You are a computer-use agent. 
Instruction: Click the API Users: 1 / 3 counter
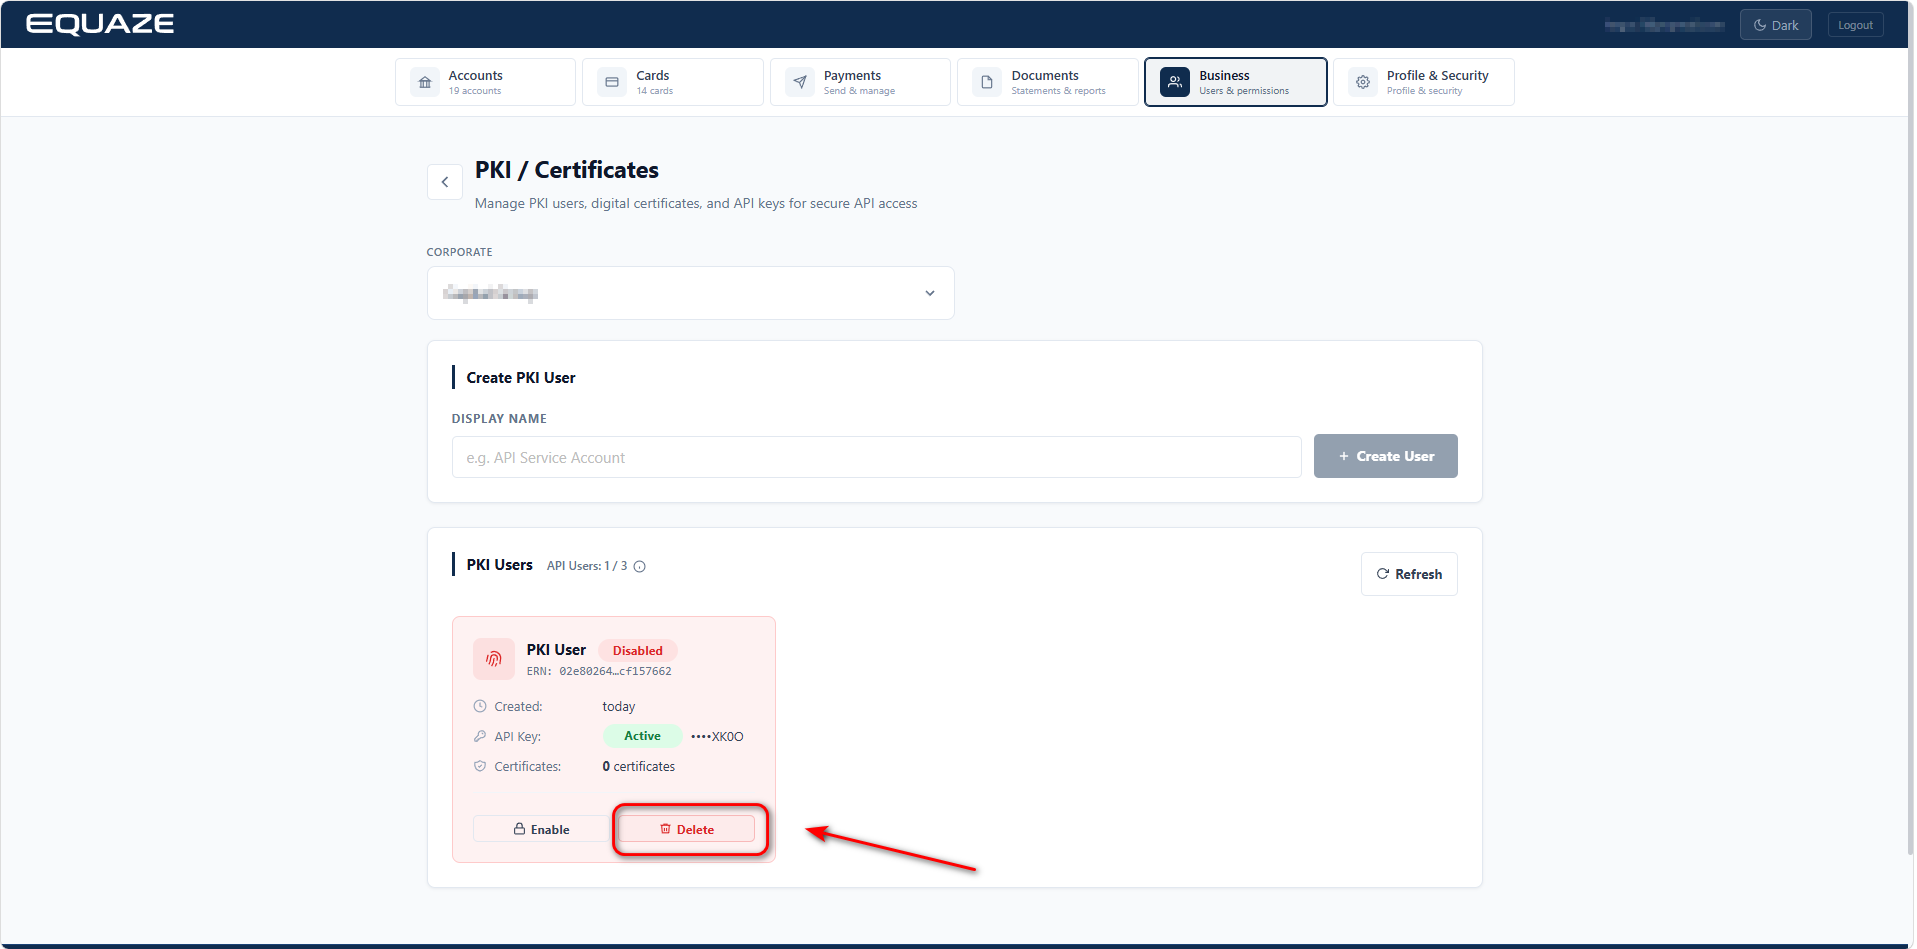(587, 566)
